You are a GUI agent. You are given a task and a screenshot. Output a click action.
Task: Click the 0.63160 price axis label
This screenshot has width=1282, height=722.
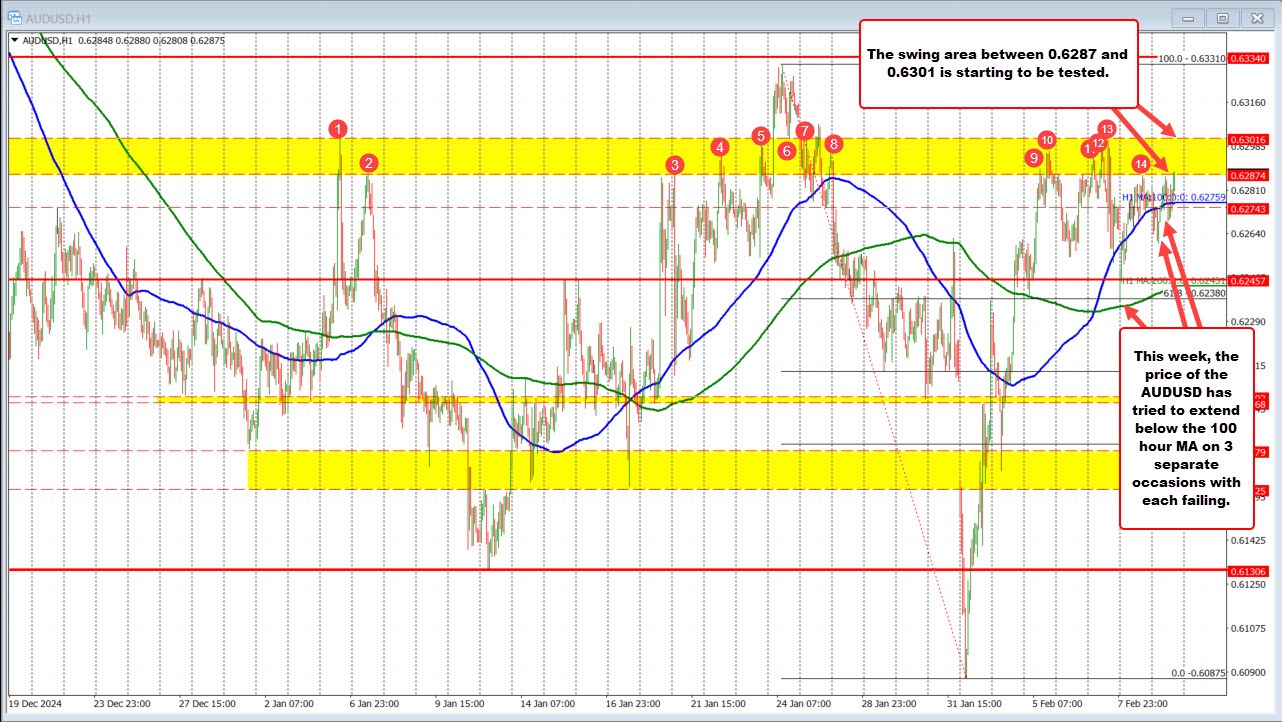click(1248, 102)
